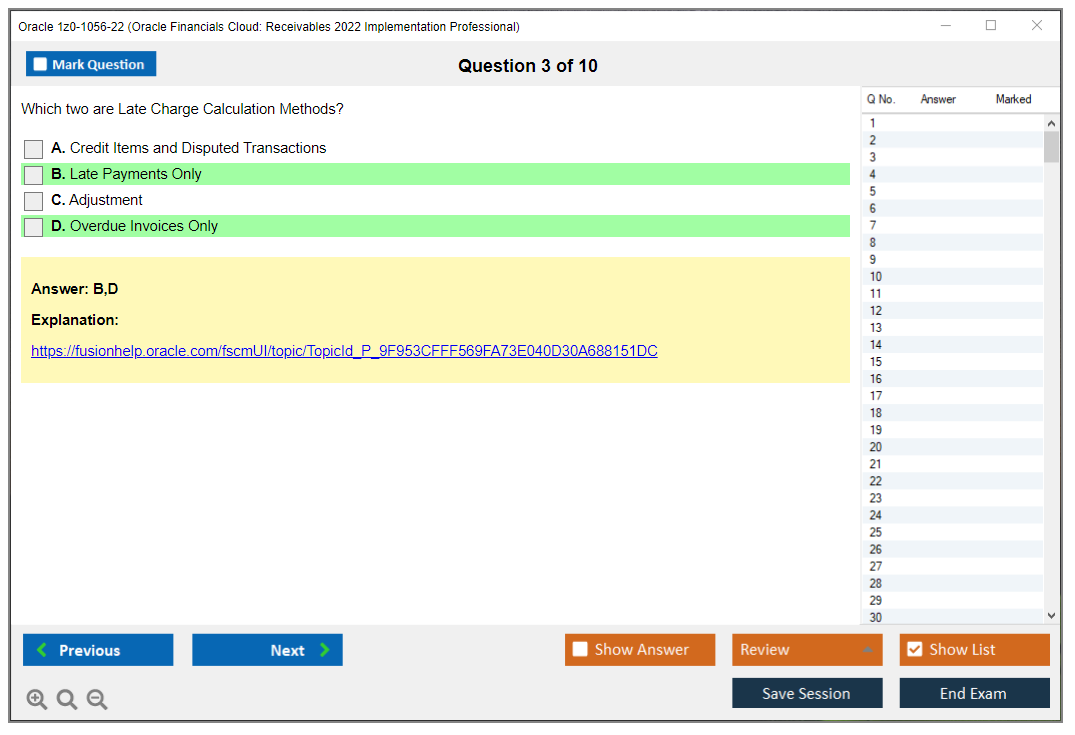Viewport: 1075px width, 735px height.
Task: Go to the Previous question
Action: [x=98, y=650]
